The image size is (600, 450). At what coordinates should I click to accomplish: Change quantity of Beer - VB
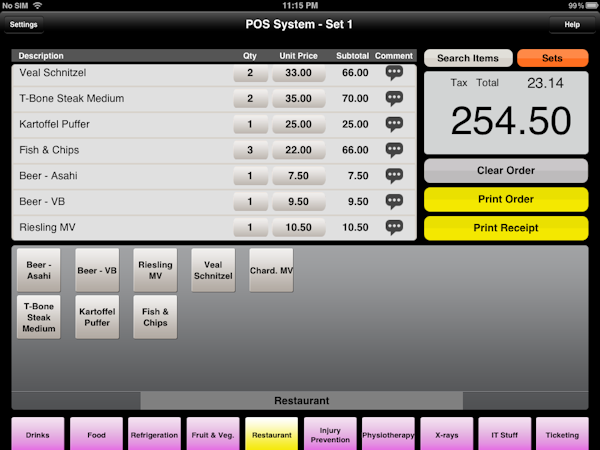pyautogui.click(x=250, y=201)
